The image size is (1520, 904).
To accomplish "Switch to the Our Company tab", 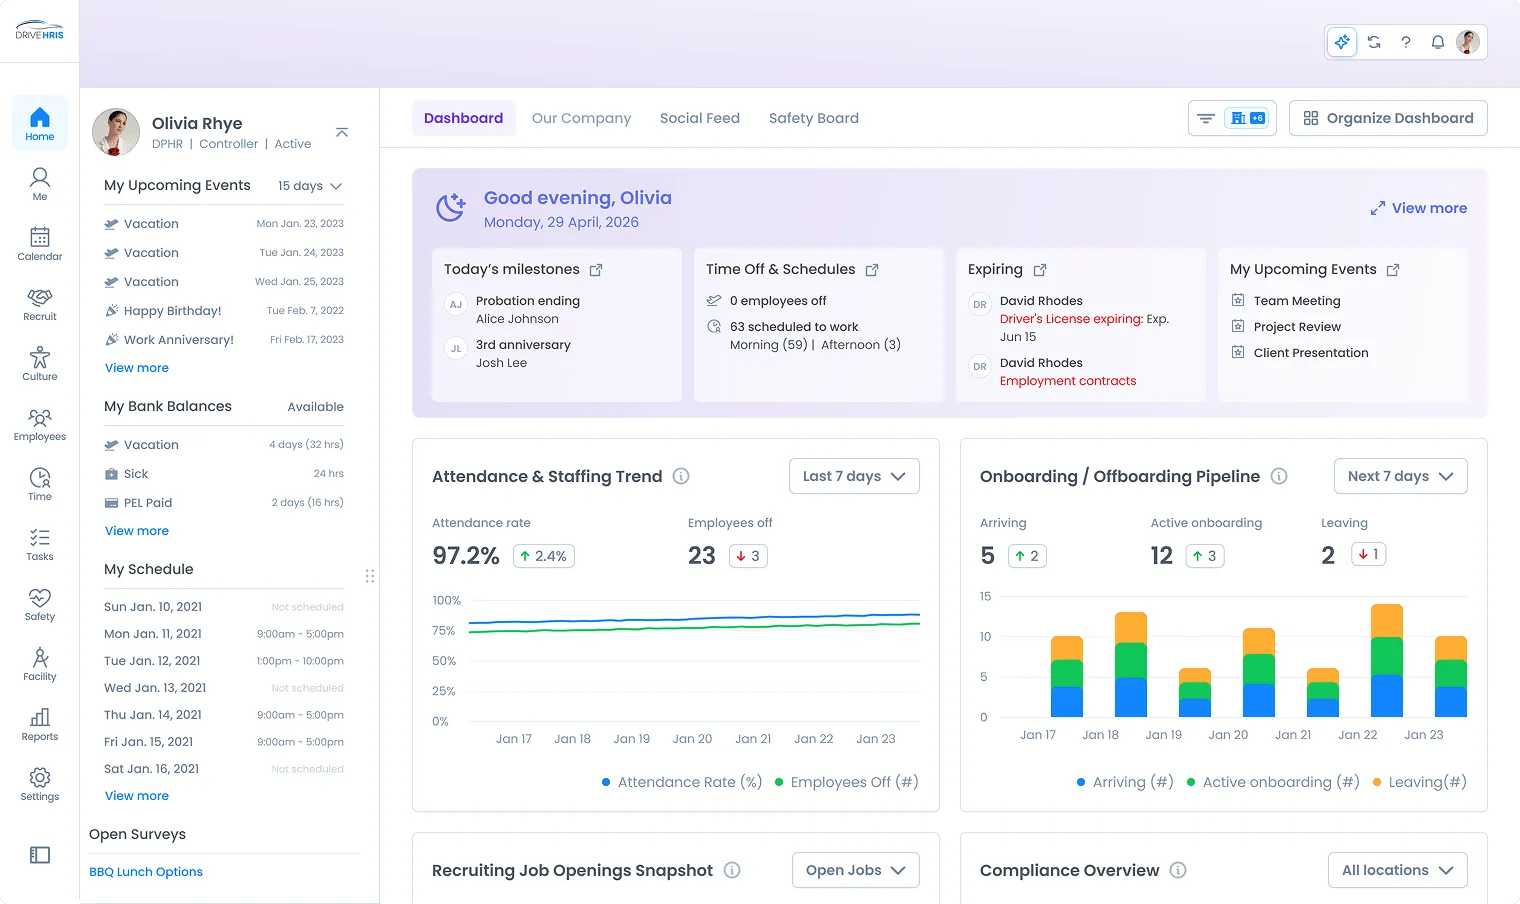I will click(x=582, y=118).
